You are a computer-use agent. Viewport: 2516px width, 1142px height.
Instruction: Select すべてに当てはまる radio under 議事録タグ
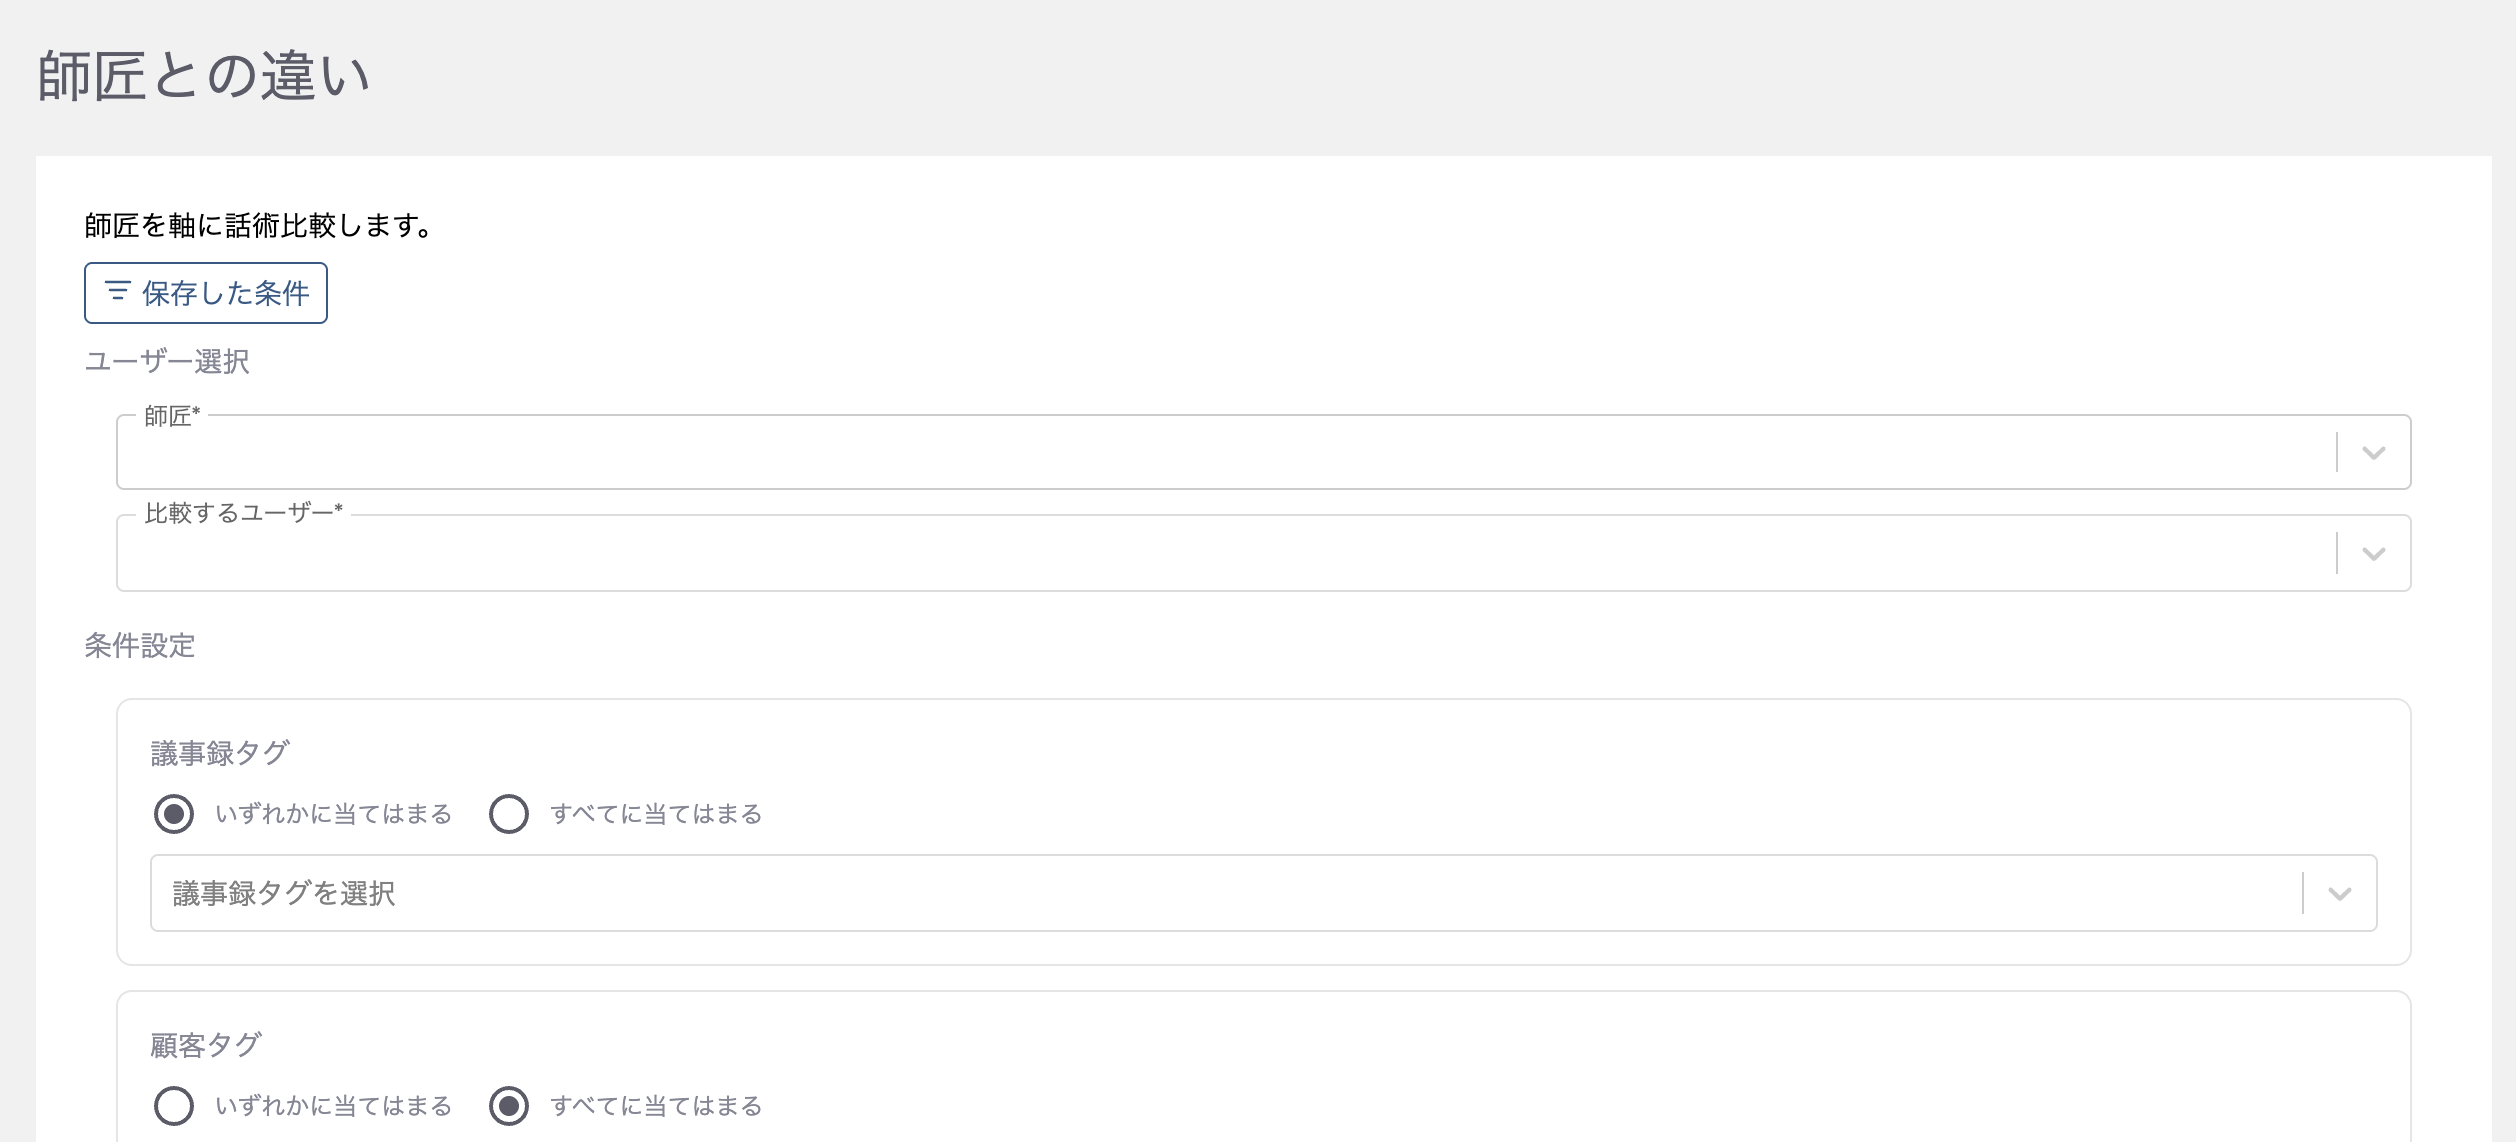(509, 814)
